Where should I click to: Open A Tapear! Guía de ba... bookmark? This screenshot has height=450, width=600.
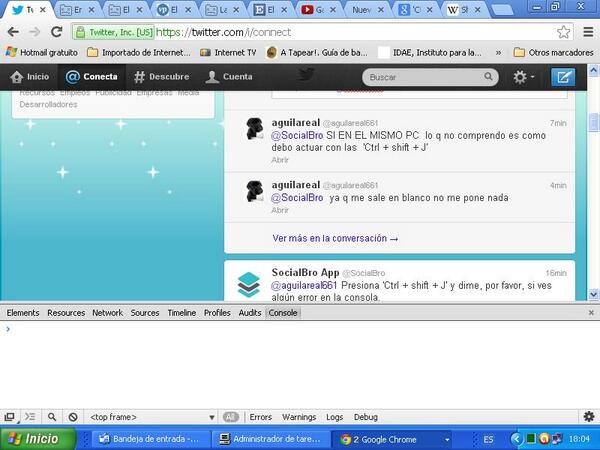click(317, 52)
